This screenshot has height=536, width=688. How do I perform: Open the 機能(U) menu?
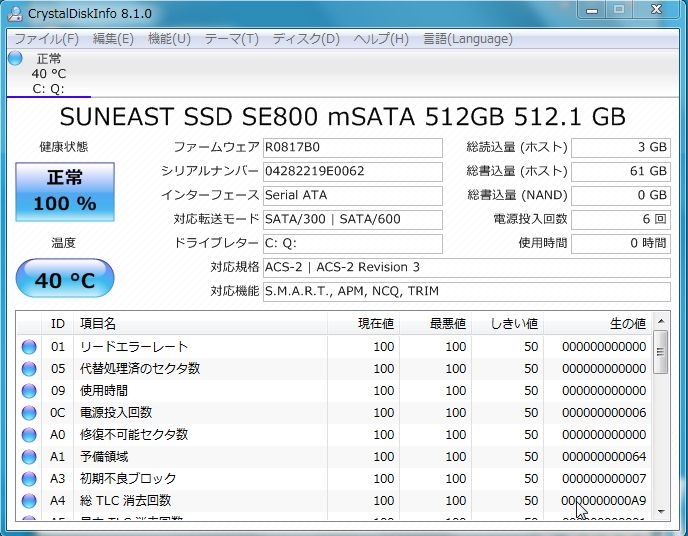click(169, 39)
